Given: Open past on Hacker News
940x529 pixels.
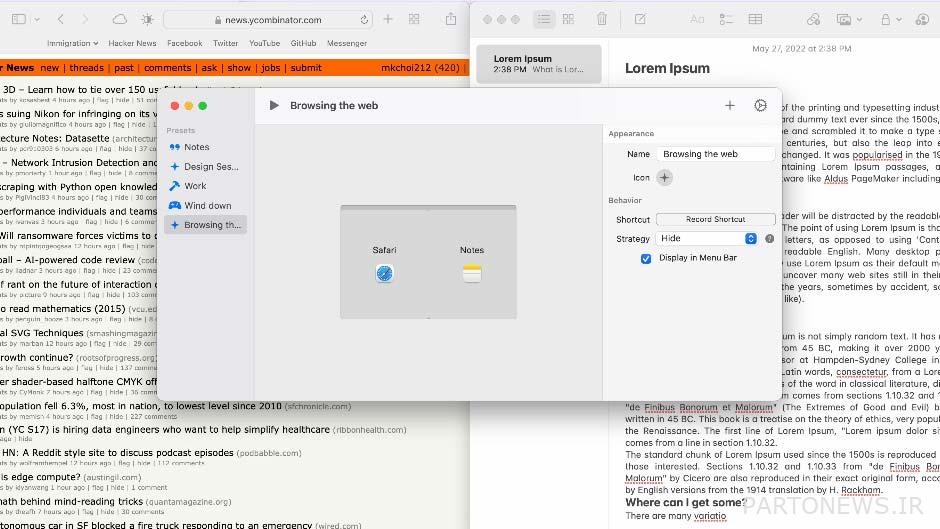Looking at the screenshot, I should (x=124, y=68).
